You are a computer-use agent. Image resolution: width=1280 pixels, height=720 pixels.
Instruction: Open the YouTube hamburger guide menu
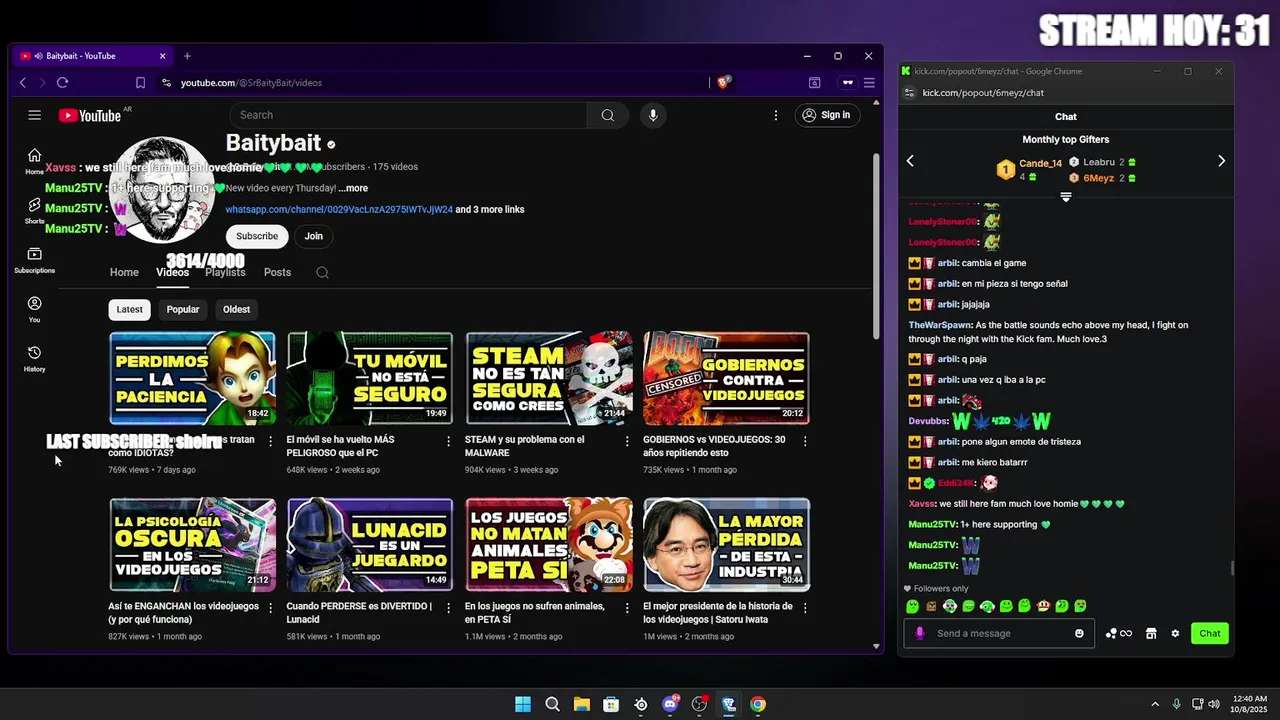pyautogui.click(x=34, y=115)
